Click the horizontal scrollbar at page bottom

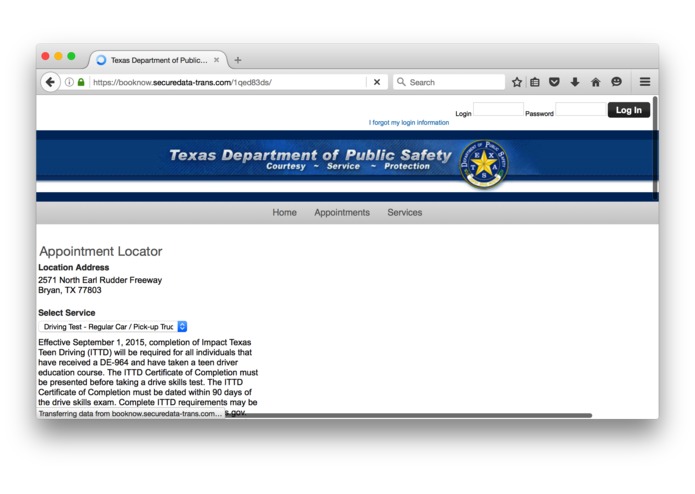tap(408, 416)
